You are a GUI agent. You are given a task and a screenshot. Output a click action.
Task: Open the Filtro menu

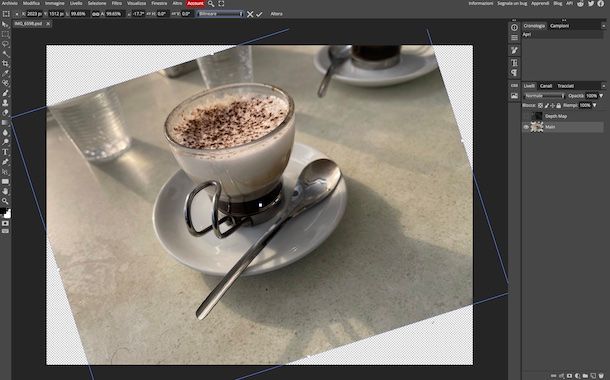(117, 3)
